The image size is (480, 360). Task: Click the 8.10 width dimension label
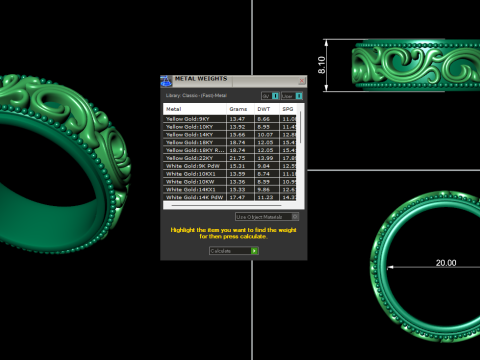click(321, 65)
